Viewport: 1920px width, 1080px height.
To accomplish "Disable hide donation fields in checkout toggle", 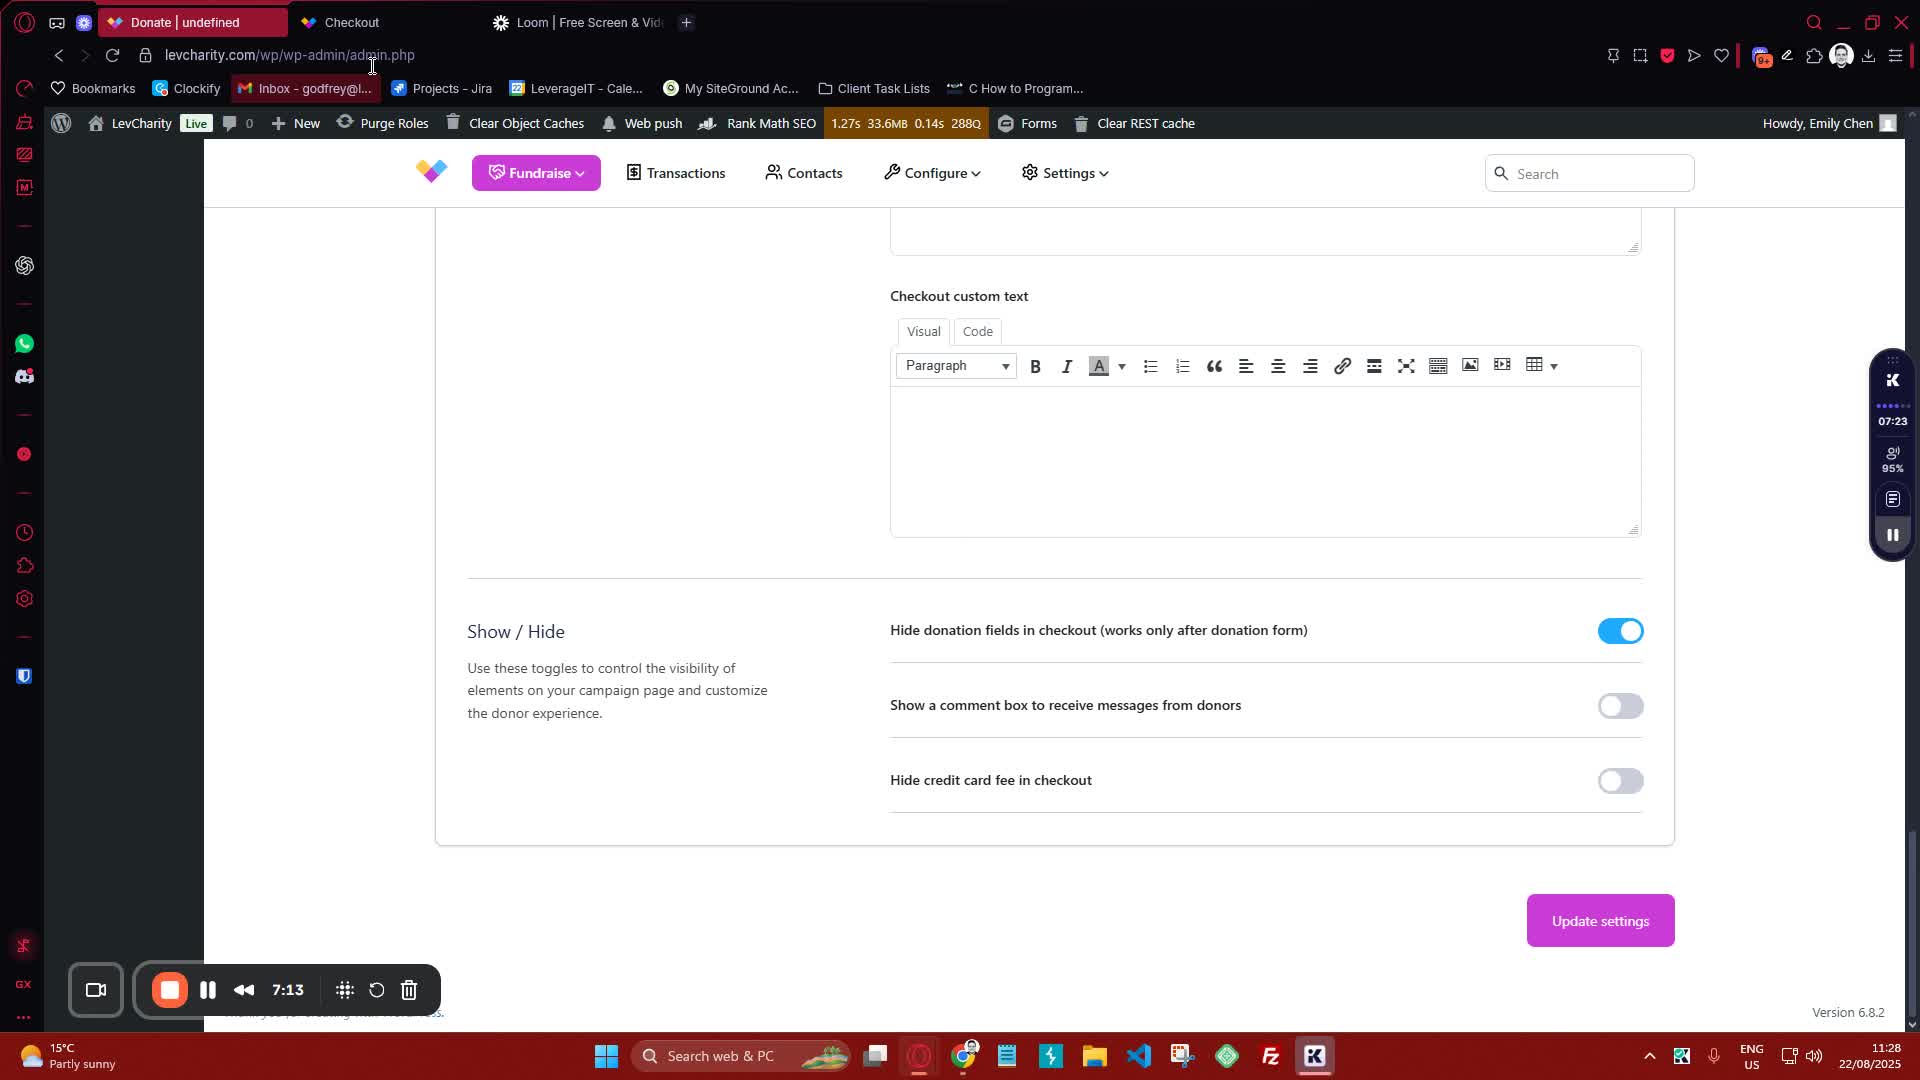I will tap(1620, 631).
